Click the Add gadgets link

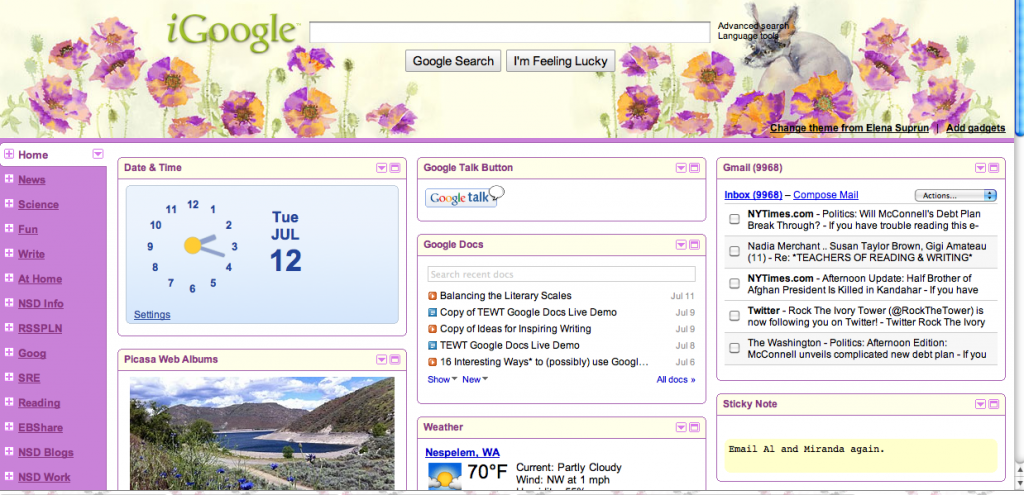coord(976,128)
